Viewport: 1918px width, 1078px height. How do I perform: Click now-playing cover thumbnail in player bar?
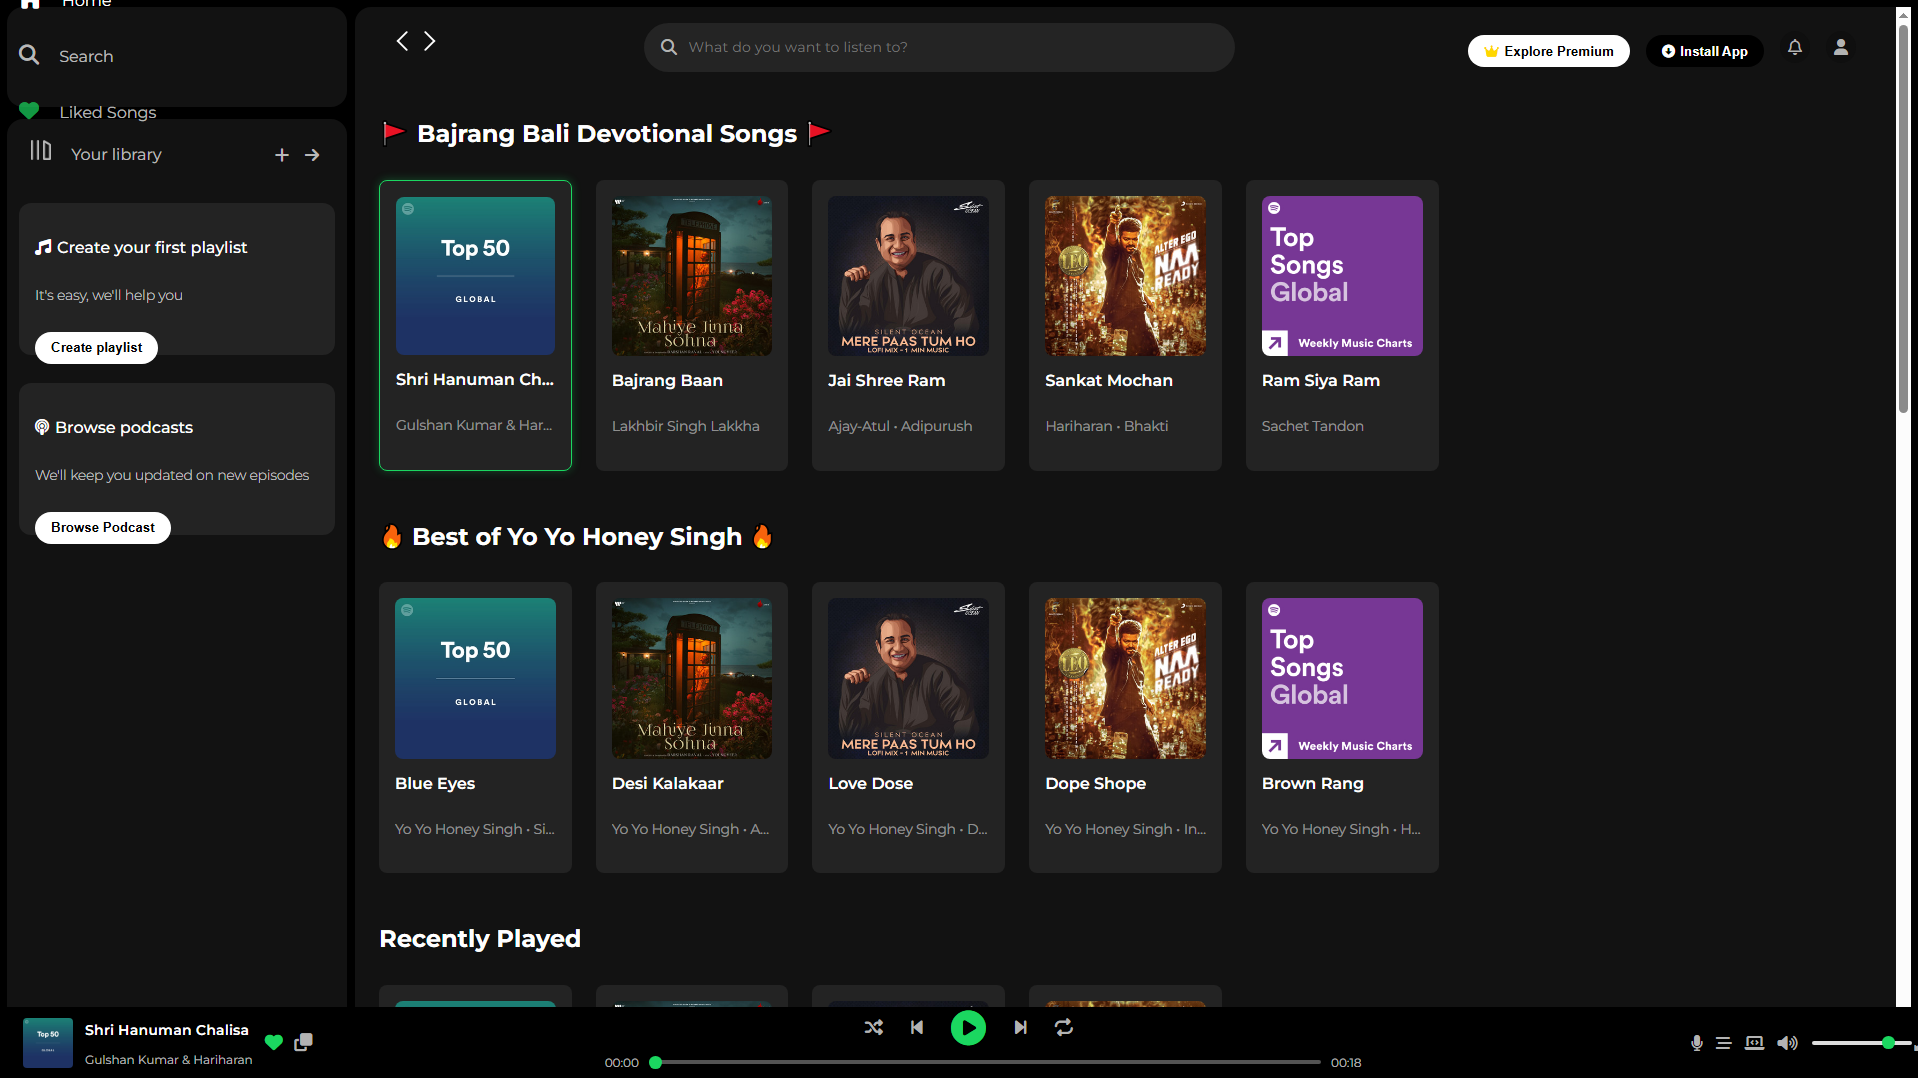[48, 1043]
